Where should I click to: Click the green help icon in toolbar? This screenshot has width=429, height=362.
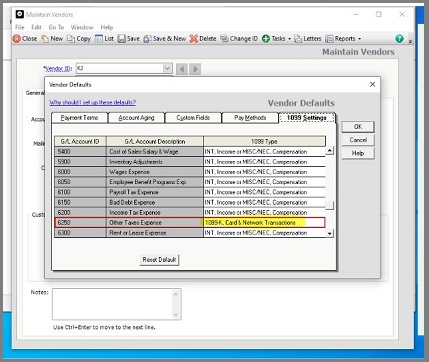coord(399,39)
